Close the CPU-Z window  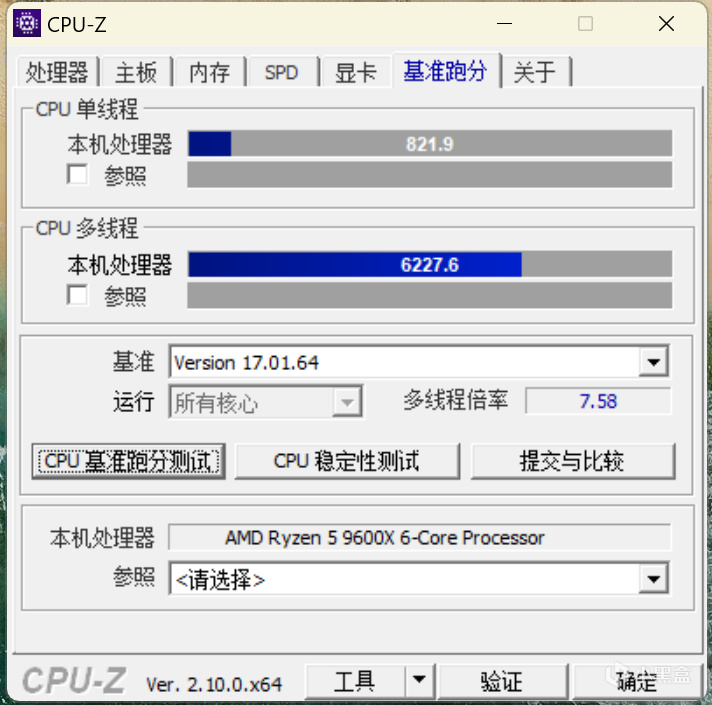coord(666,24)
